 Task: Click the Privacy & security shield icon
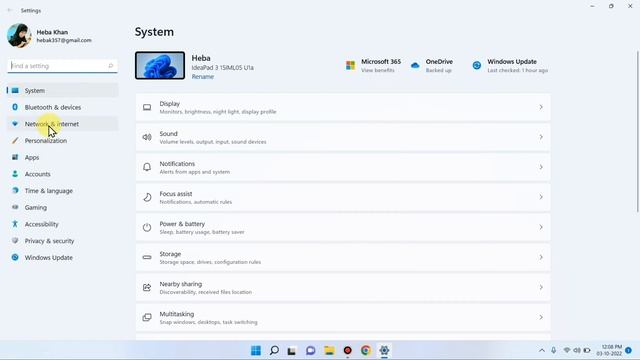[15, 241]
